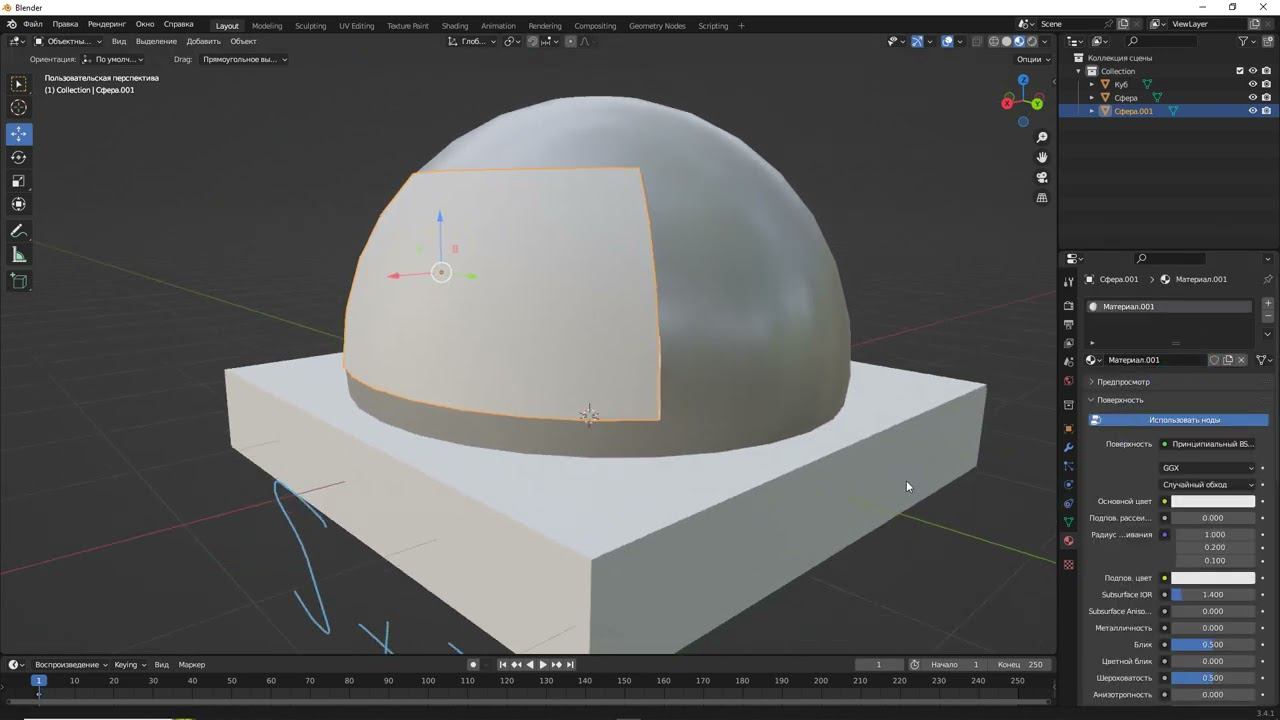Select the Measure ruler tool
This screenshot has width=1280, height=720.
coord(19,256)
